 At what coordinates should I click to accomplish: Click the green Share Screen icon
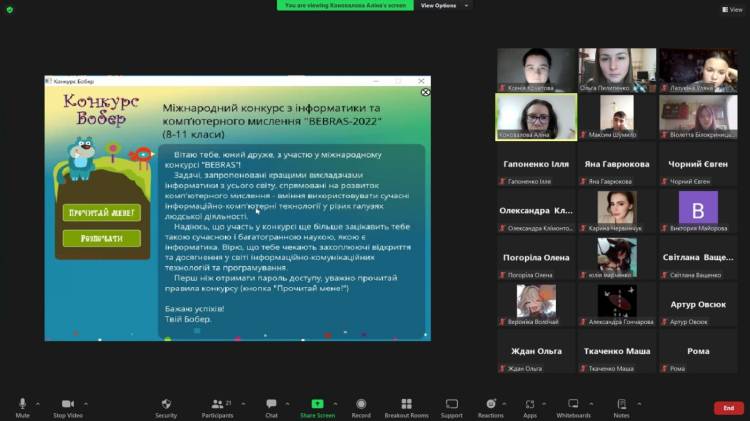tap(317, 404)
